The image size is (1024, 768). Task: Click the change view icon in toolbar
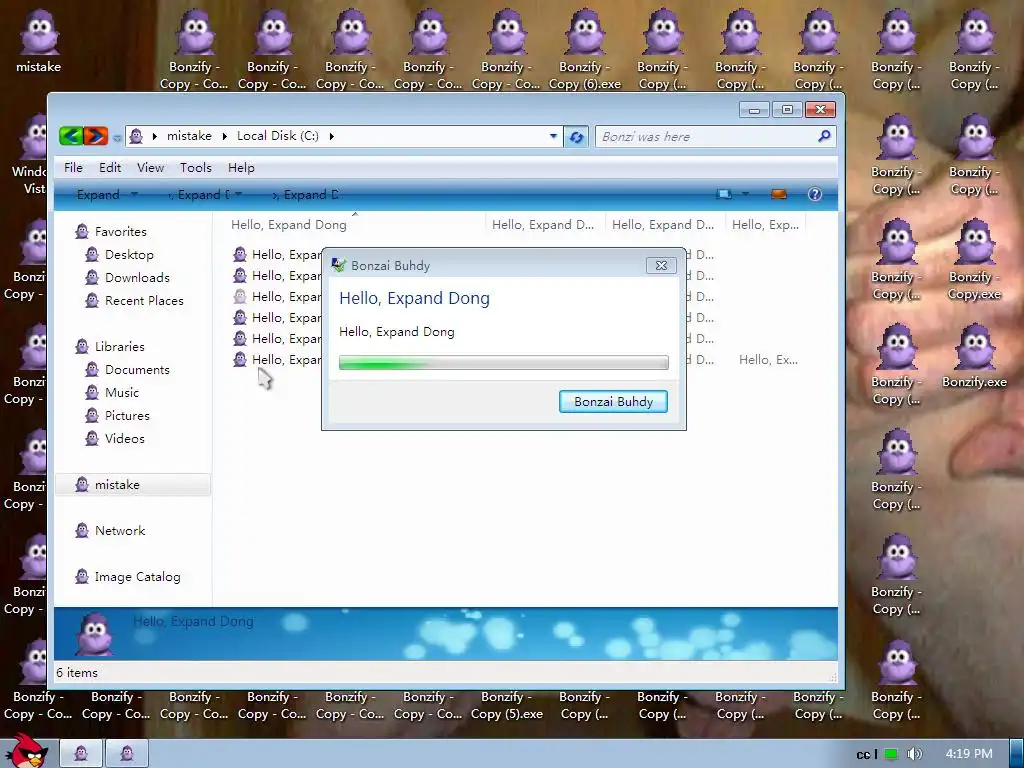(724, 194)
